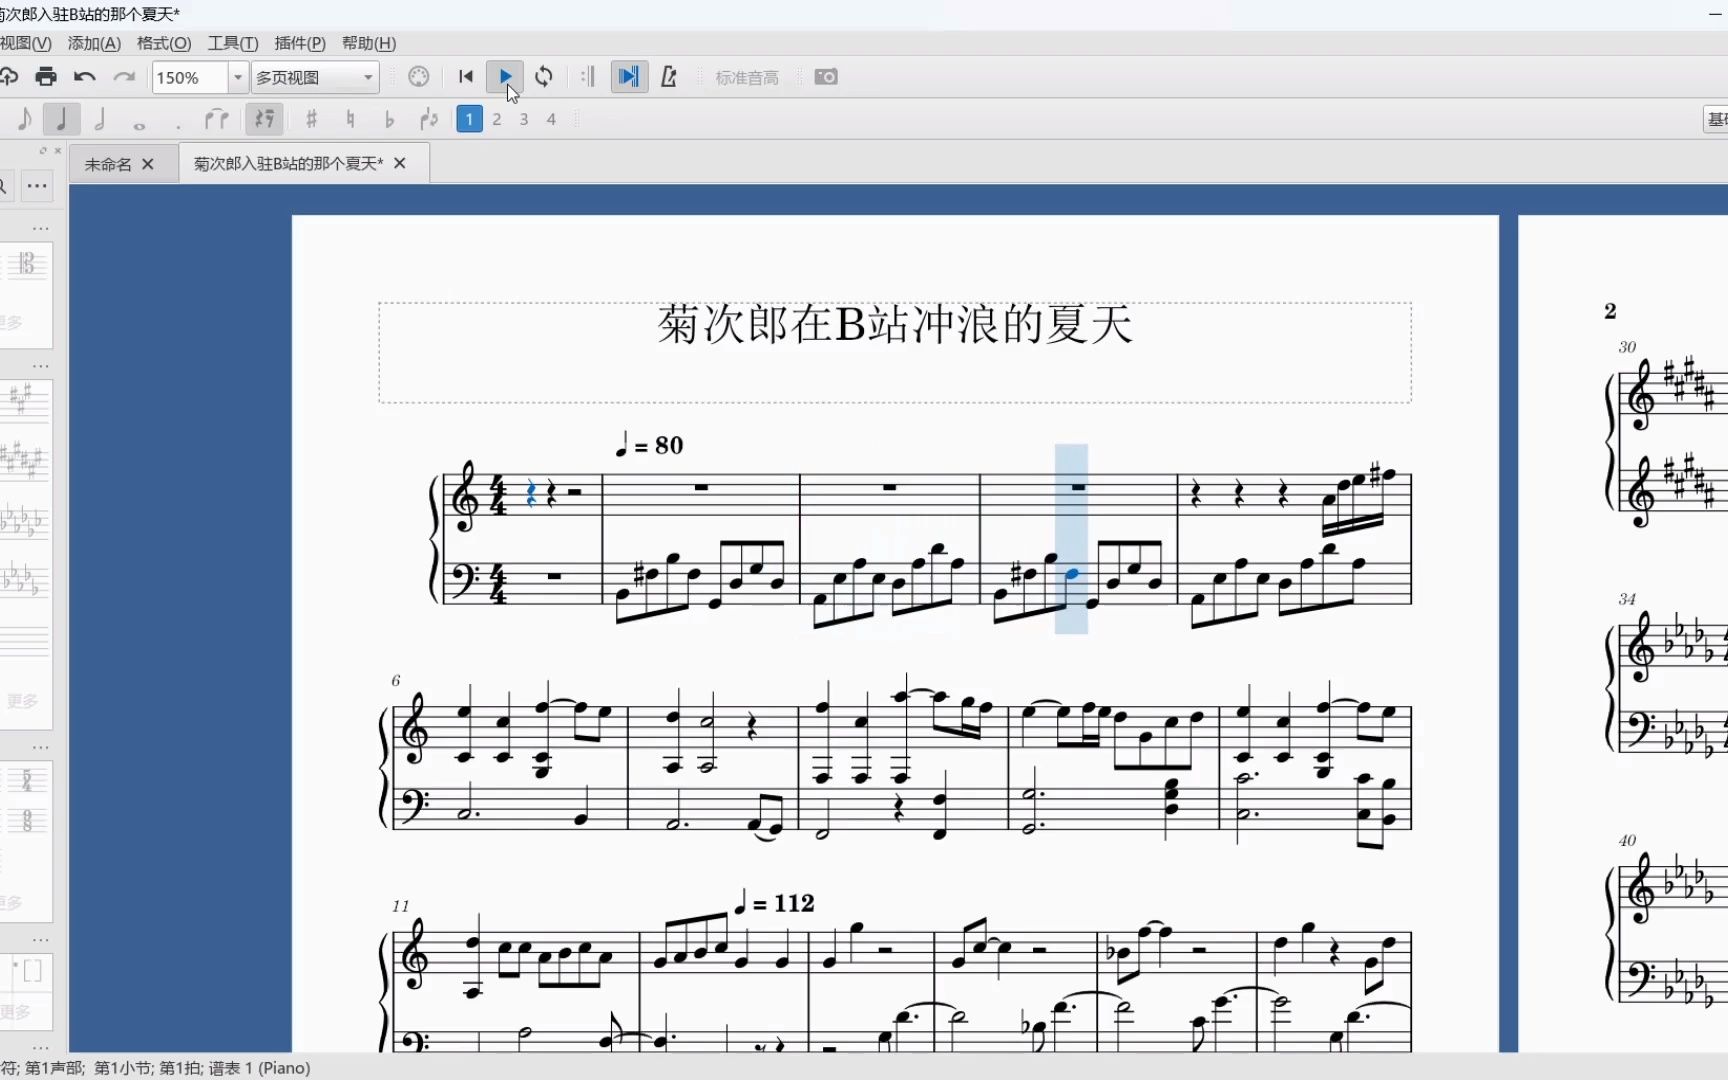Click the tie icon
1728x1080 pixels.
pyautogui.click(x=217, y=120)
